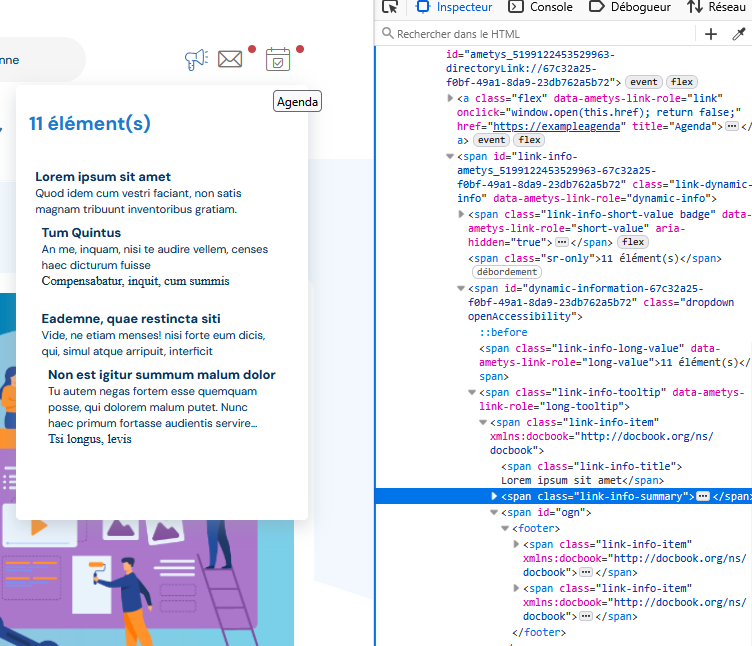
Task: Switch to the Console tab
Action: pos(541,7)
